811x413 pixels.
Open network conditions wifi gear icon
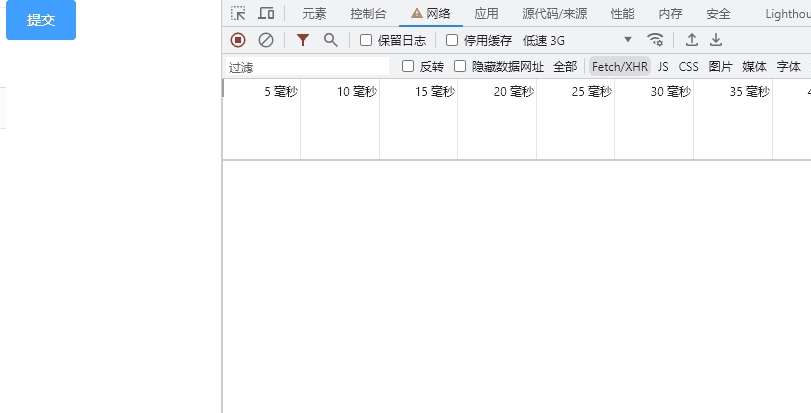[655, 40]
